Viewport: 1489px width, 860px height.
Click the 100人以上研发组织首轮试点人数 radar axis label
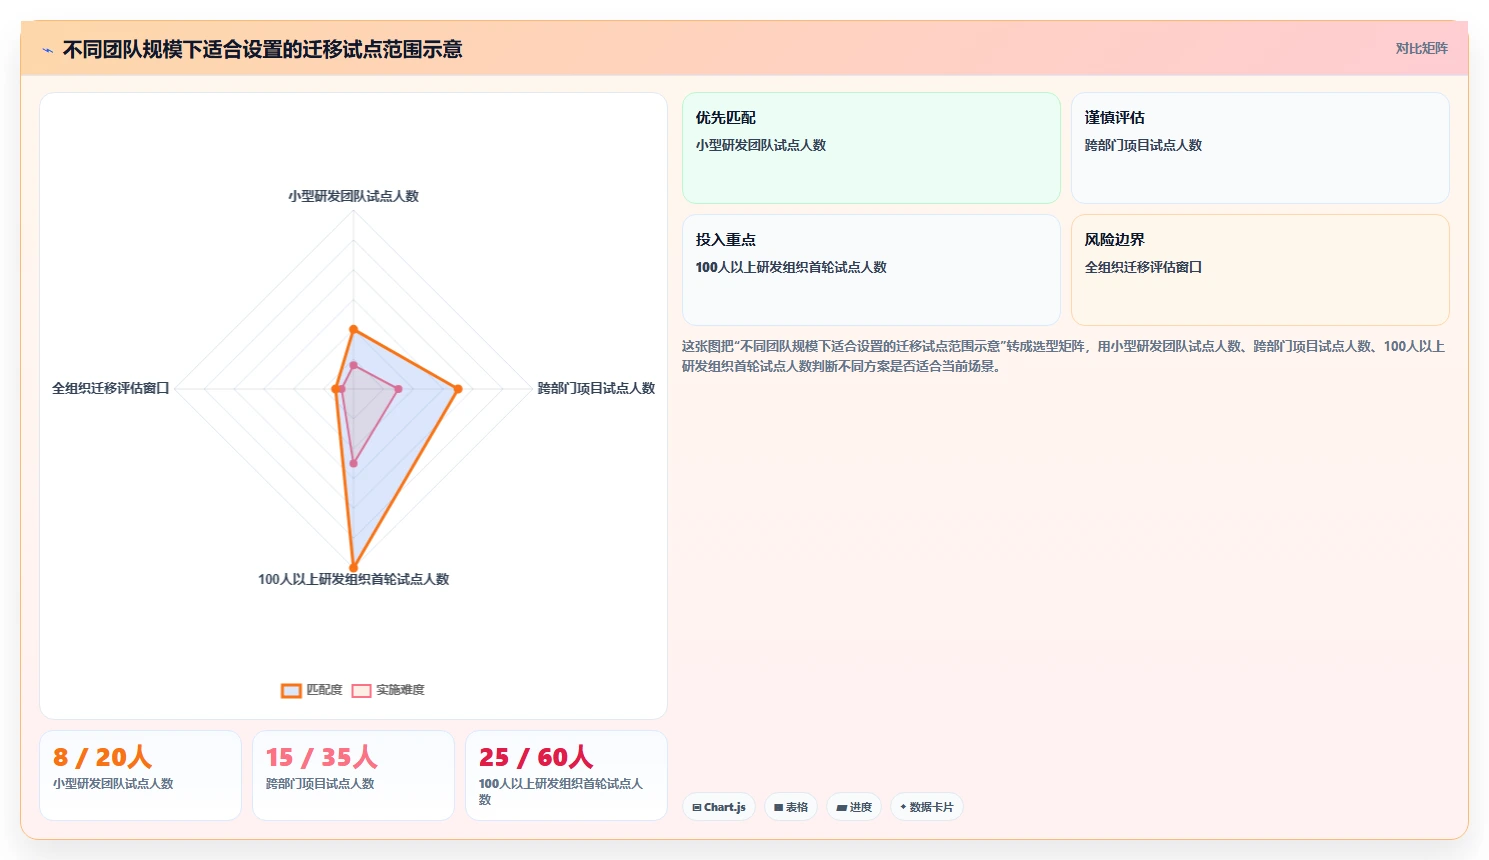(353, 579)
